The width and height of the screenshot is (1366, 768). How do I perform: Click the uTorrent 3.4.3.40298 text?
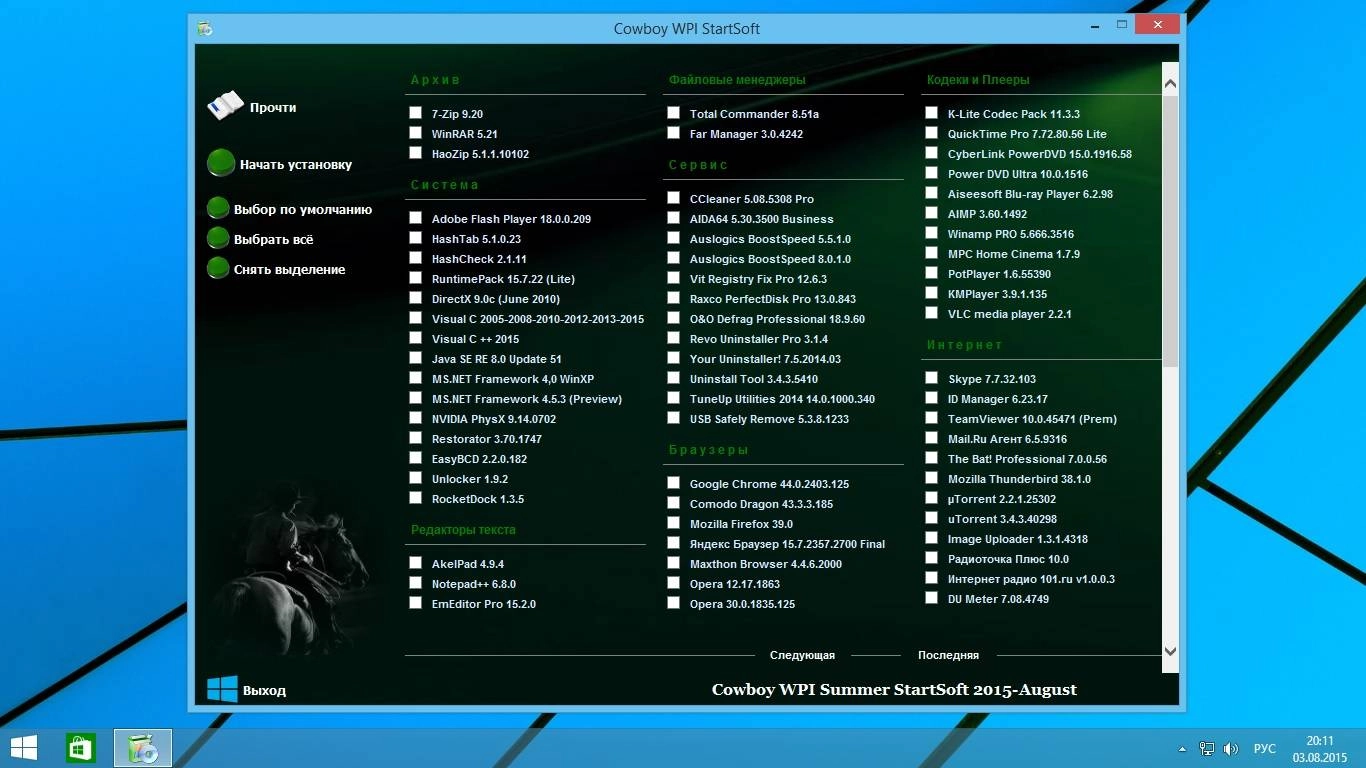click(x=1002, y=519)
